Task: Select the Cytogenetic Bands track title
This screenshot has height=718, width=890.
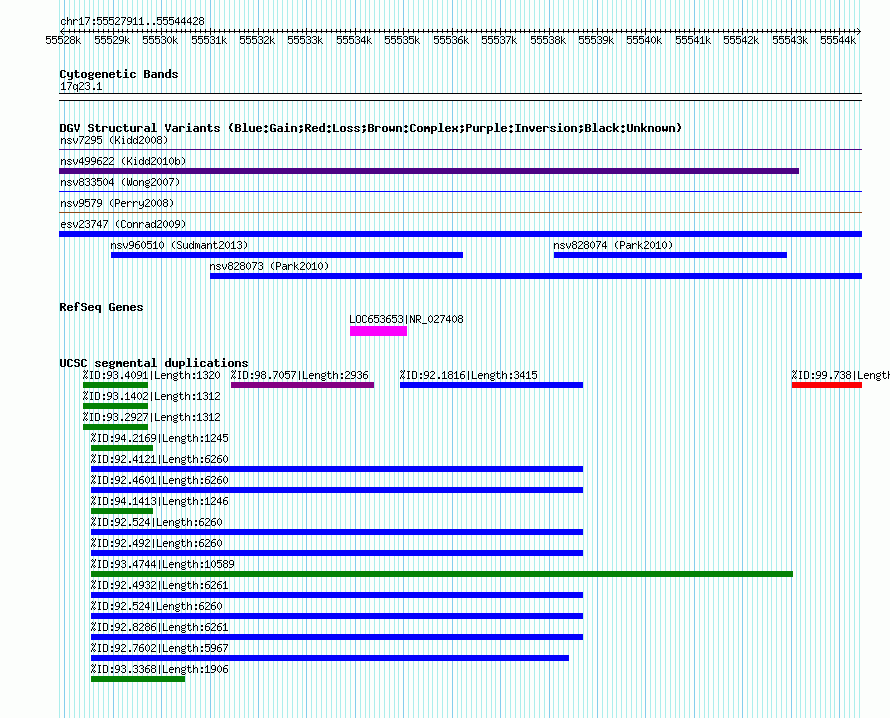Action: pyautogui.click(x=119, y=74)
